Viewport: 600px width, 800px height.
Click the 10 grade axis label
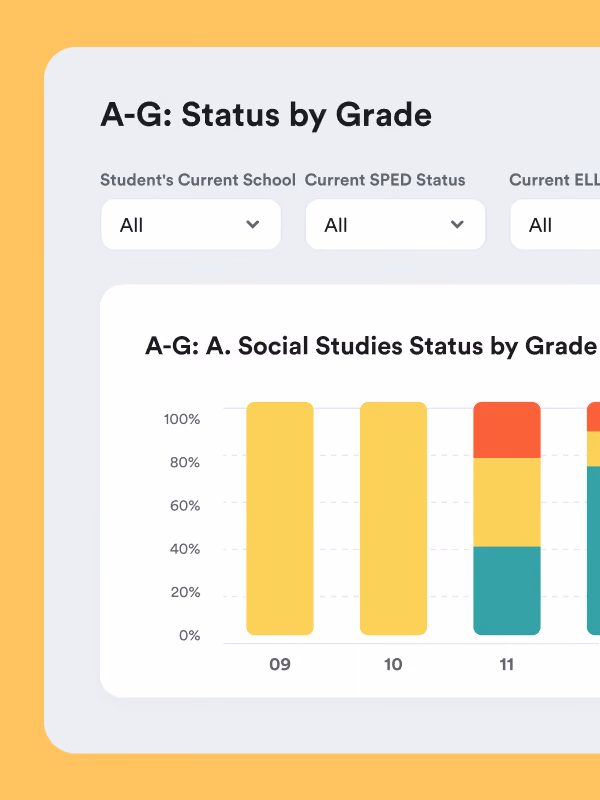click(393, 664)
